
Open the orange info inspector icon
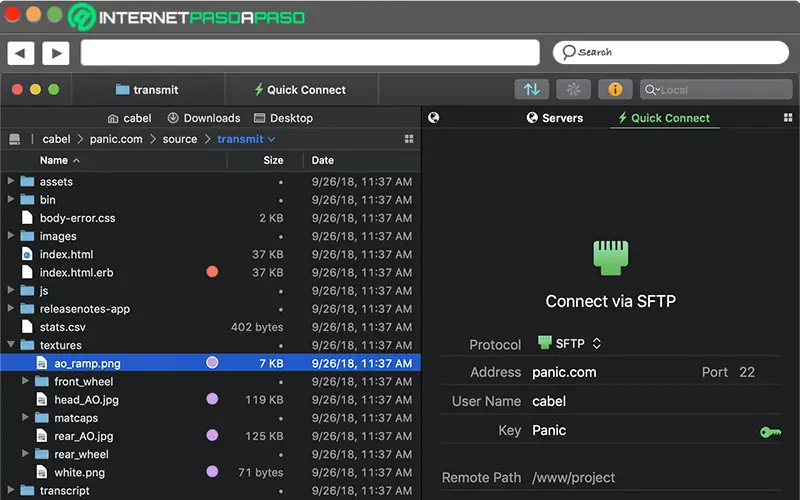[x=615, y=89]
